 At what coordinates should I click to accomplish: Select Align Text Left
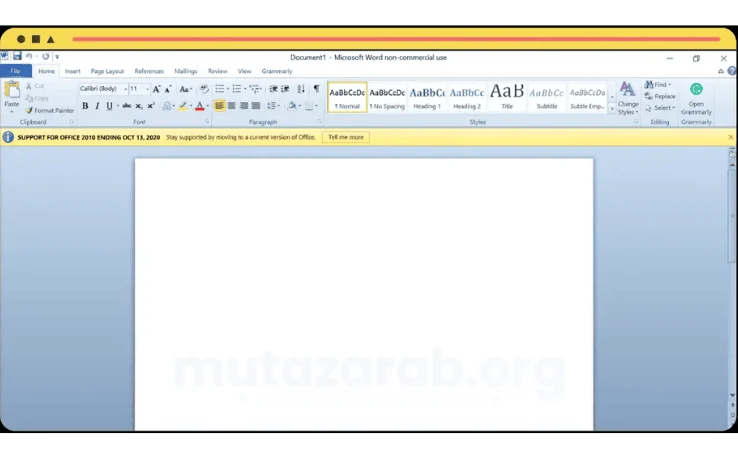pyautogui.click(x=219, y=106)
